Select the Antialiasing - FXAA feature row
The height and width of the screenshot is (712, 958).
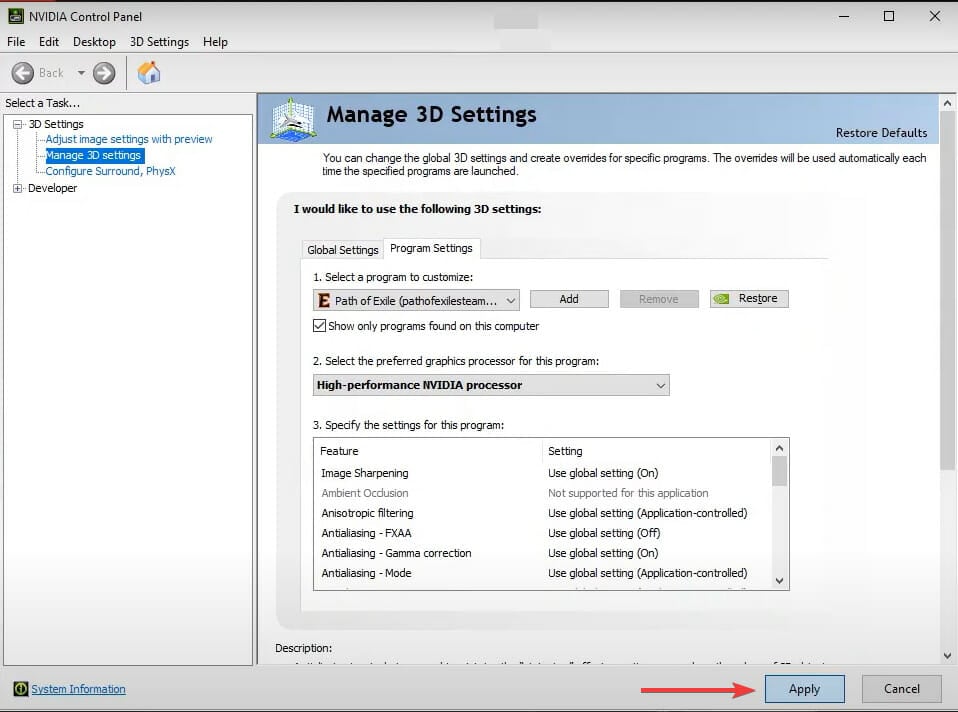pos(543,533)
